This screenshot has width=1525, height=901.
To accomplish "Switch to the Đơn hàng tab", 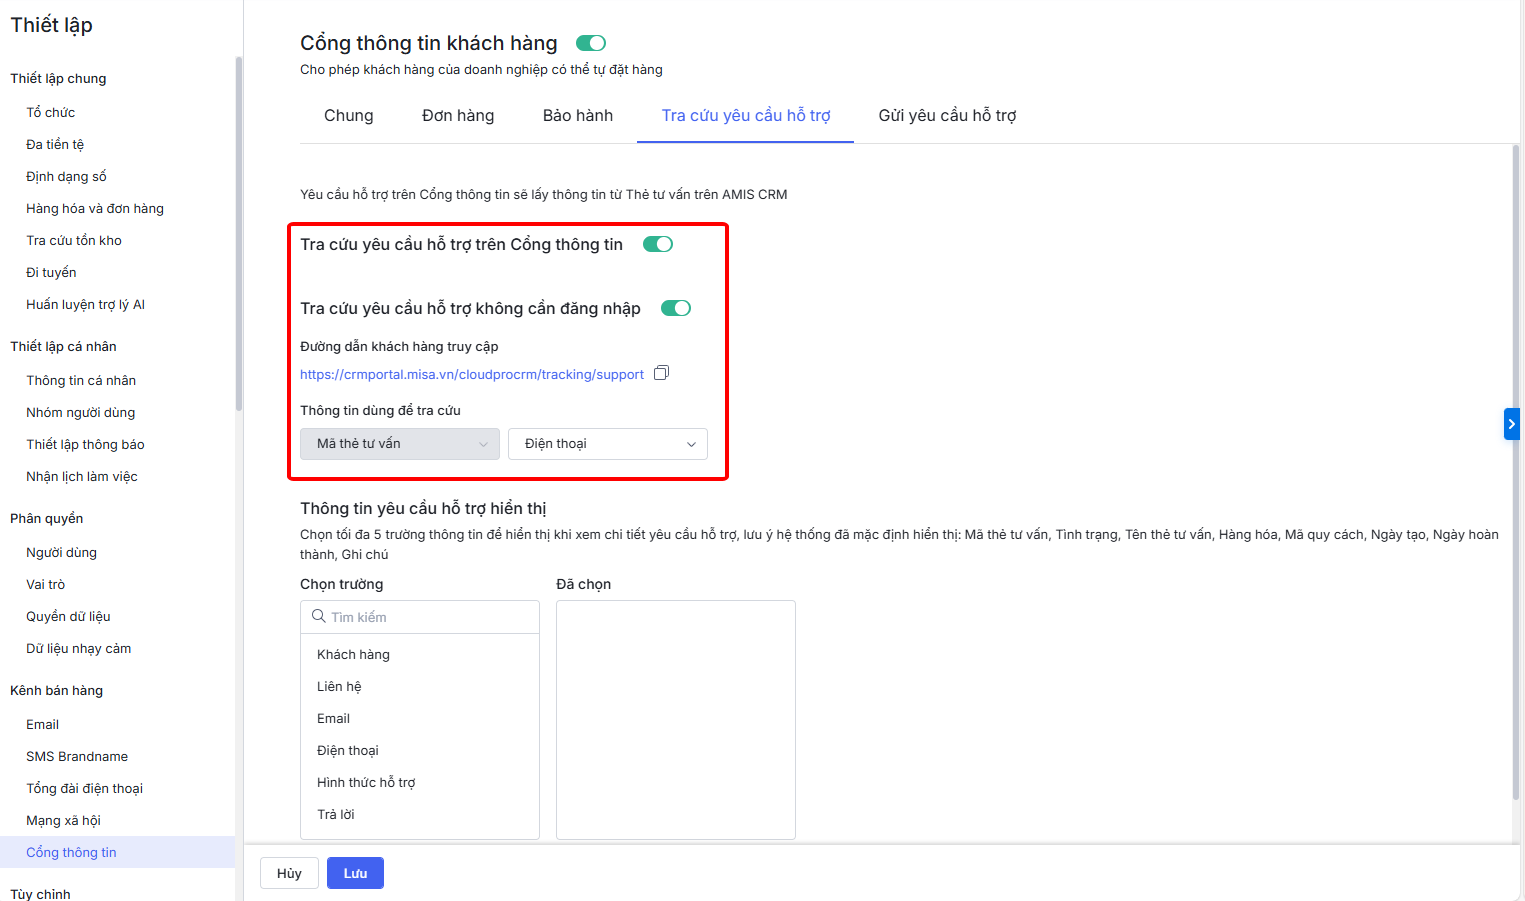I will pos(458,116).
